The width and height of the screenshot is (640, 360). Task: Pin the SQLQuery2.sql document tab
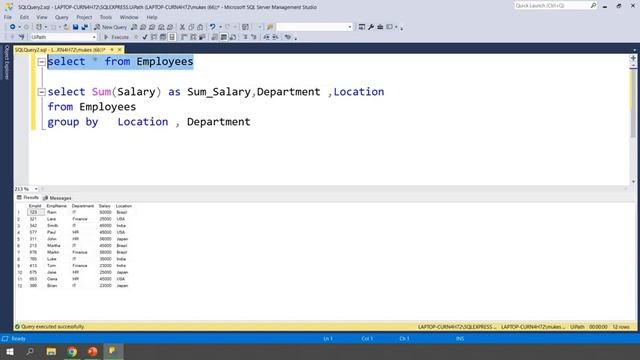click(x=112, y=50)
